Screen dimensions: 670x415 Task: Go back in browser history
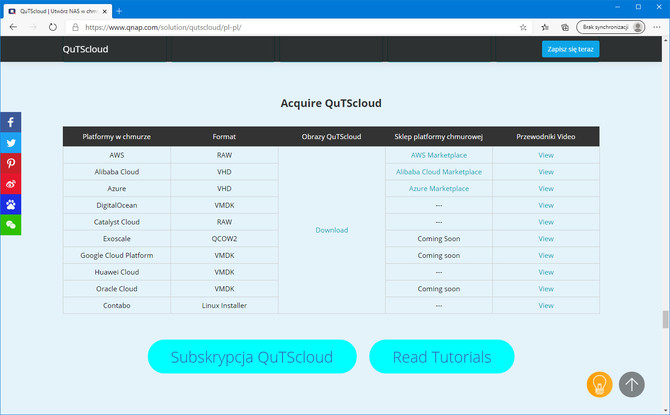point(13,27)
